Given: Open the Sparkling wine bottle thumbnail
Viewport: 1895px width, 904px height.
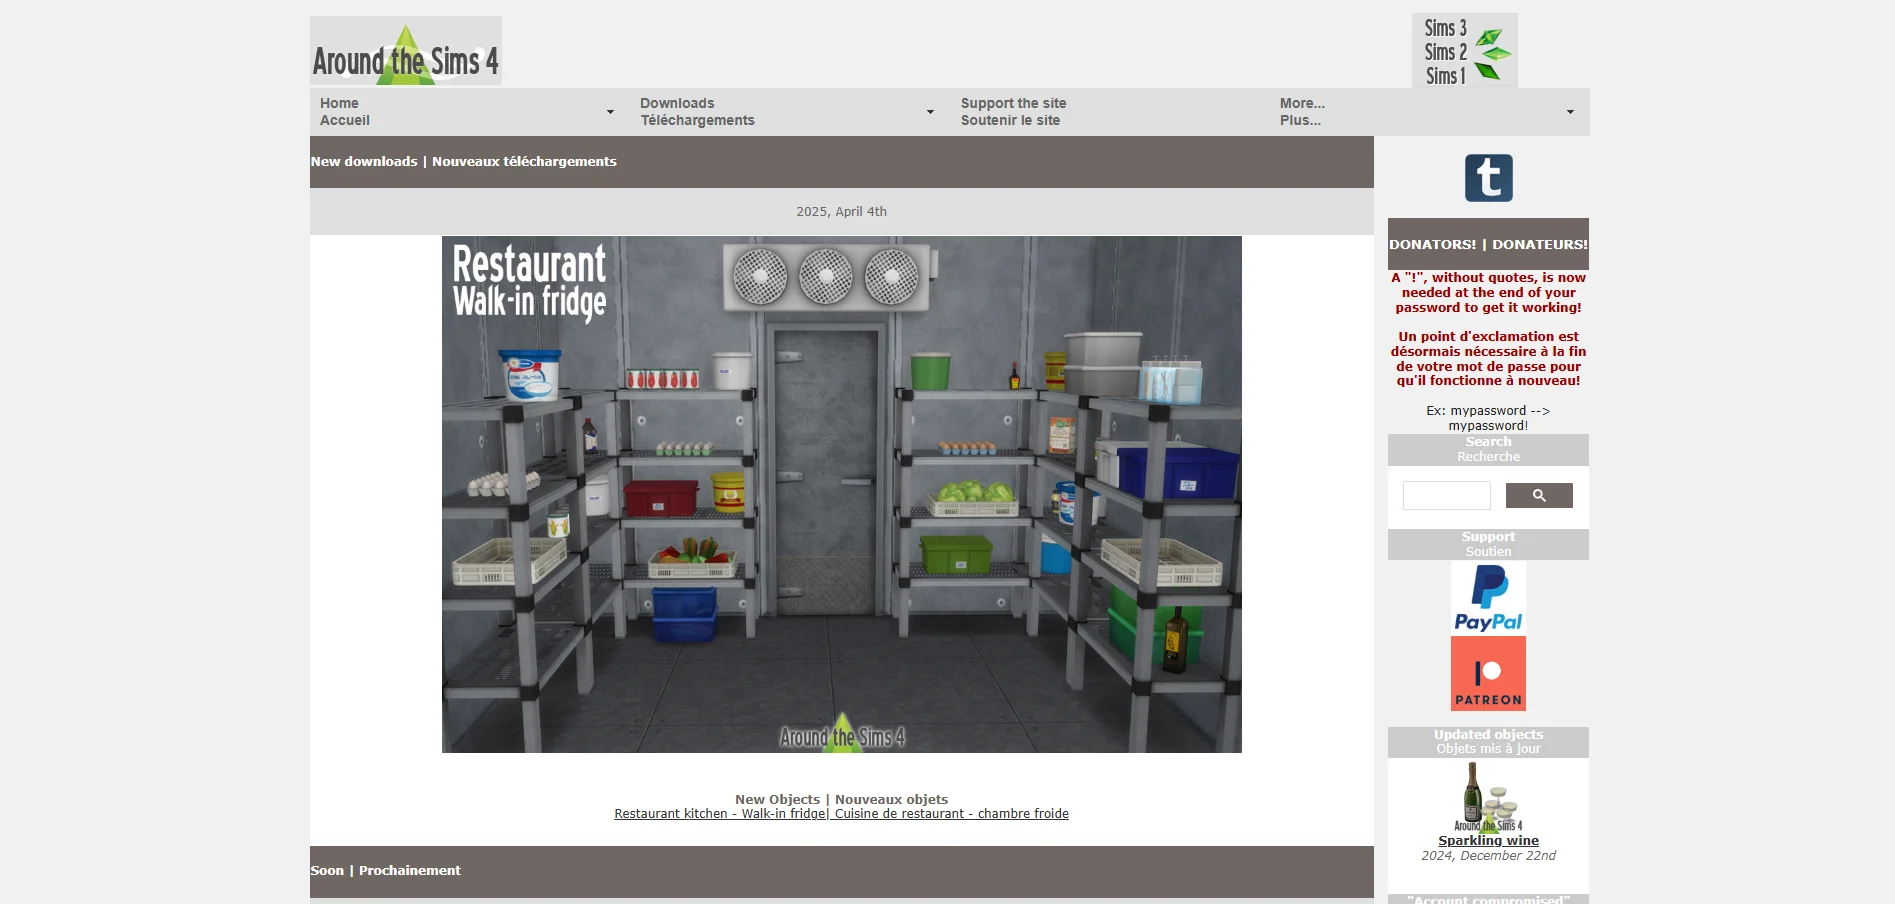Looking at the screenshot, I should pyautogui.click(x=1488, y=797).
